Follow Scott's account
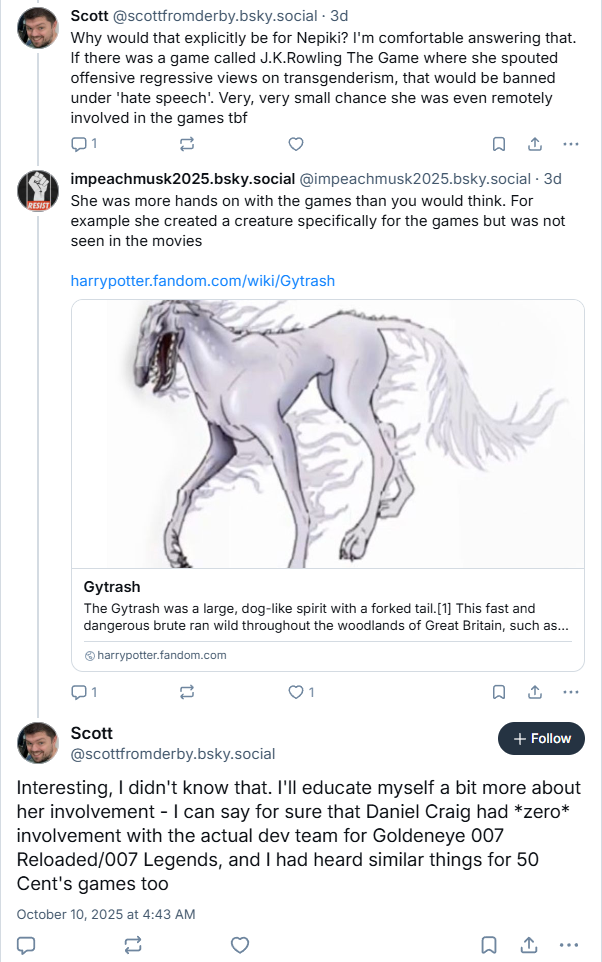 [x=541, y=739]
